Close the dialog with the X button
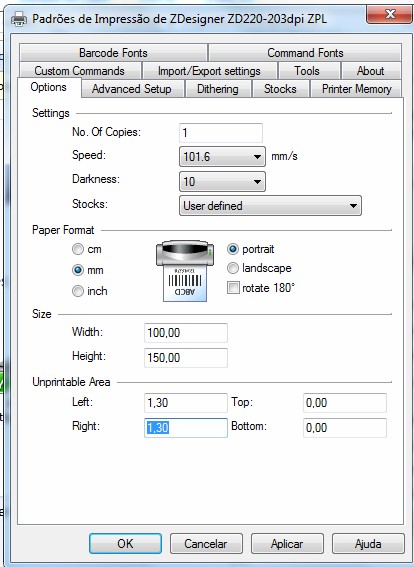This screenshot has width=414, height=567. pyautogui.click(x=389, y=14)
